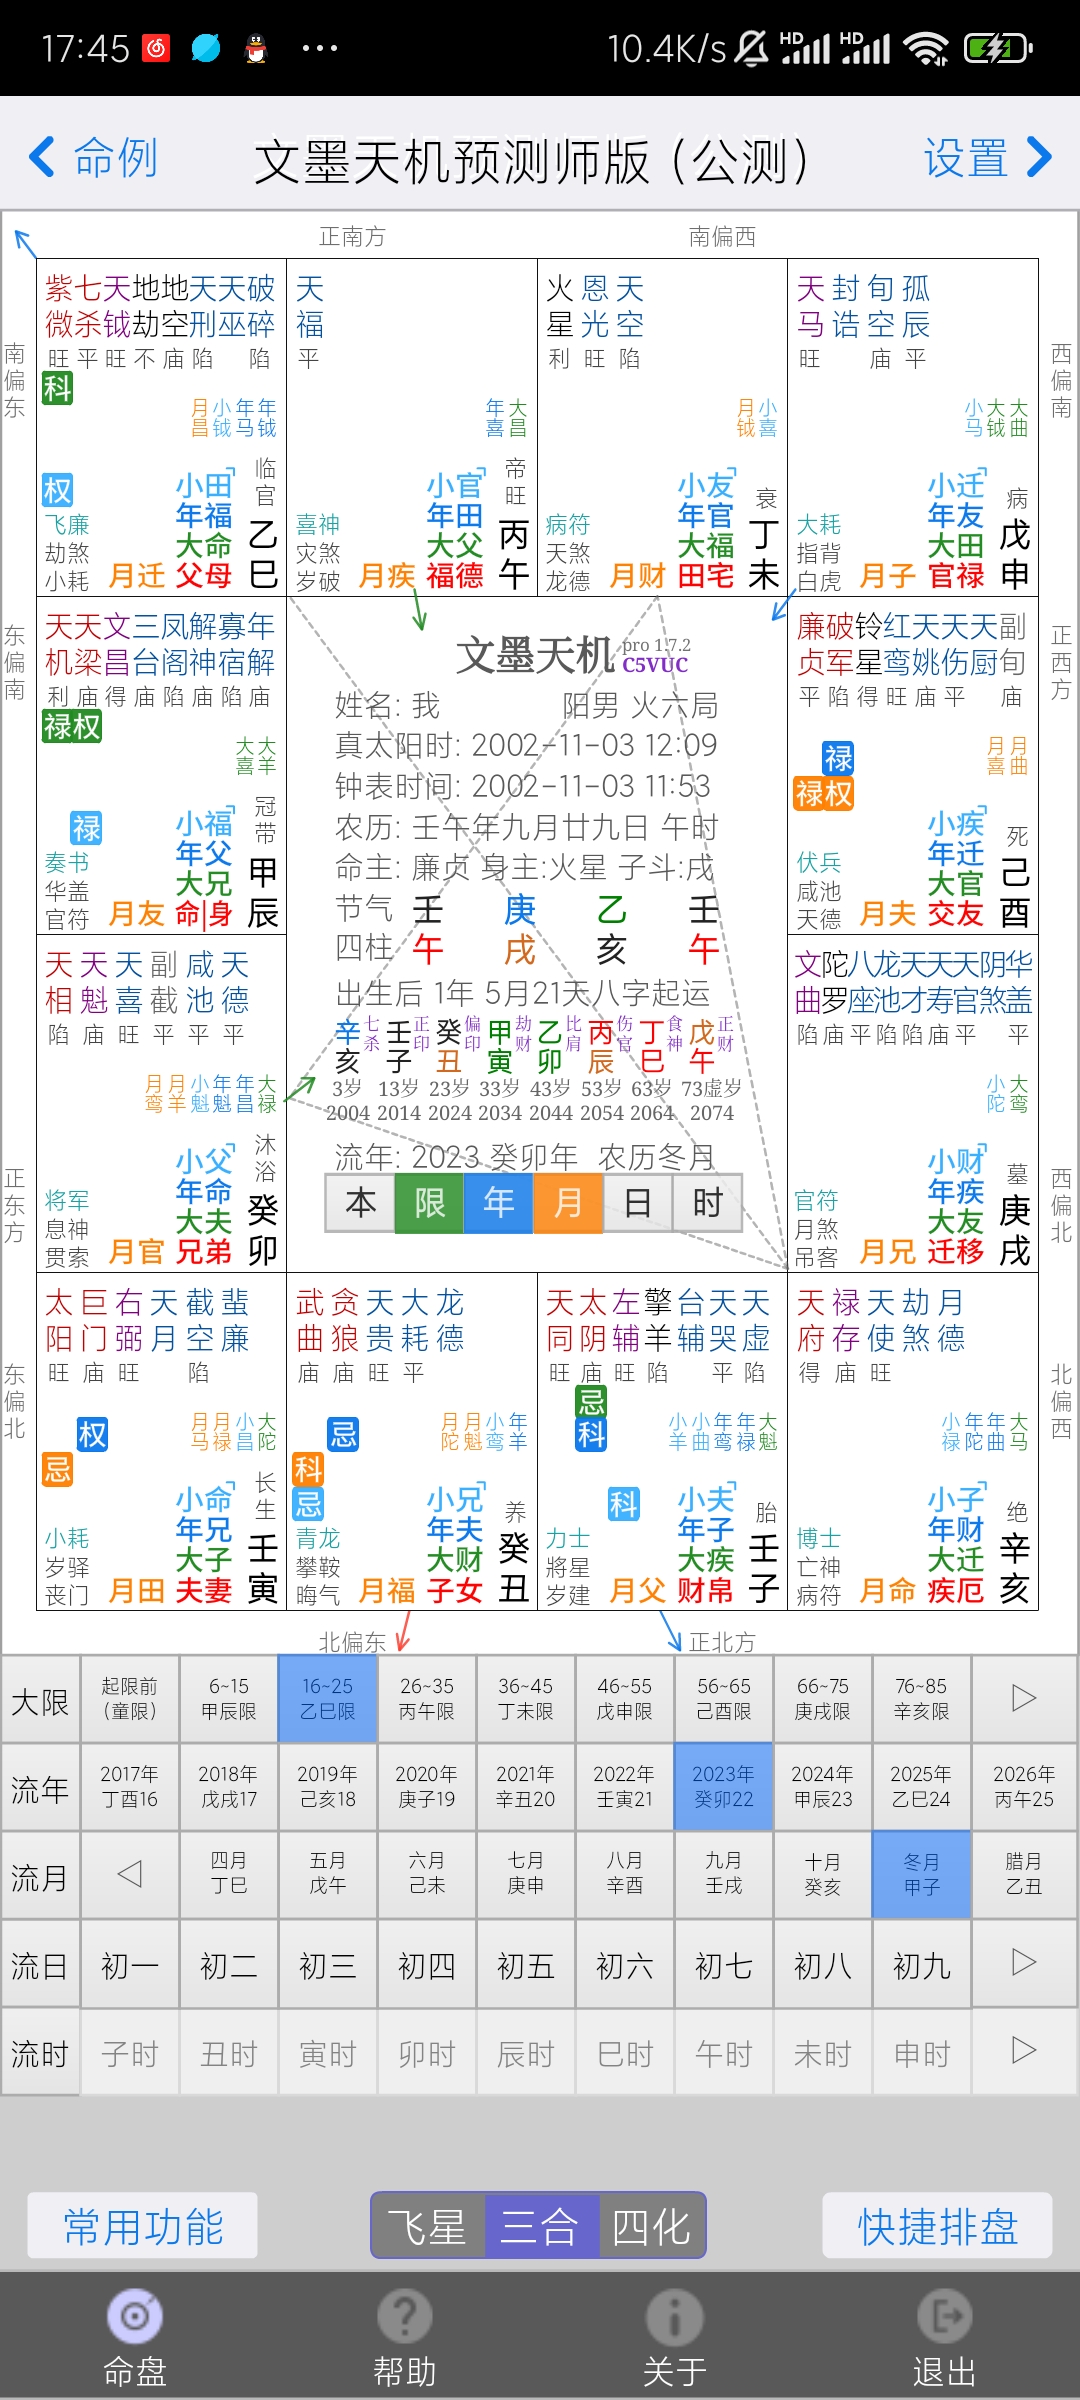The image size is (1080, 2400).
Task: Select the 壬子 palace with 天同太阴
Action: [x=662, y=1442]
